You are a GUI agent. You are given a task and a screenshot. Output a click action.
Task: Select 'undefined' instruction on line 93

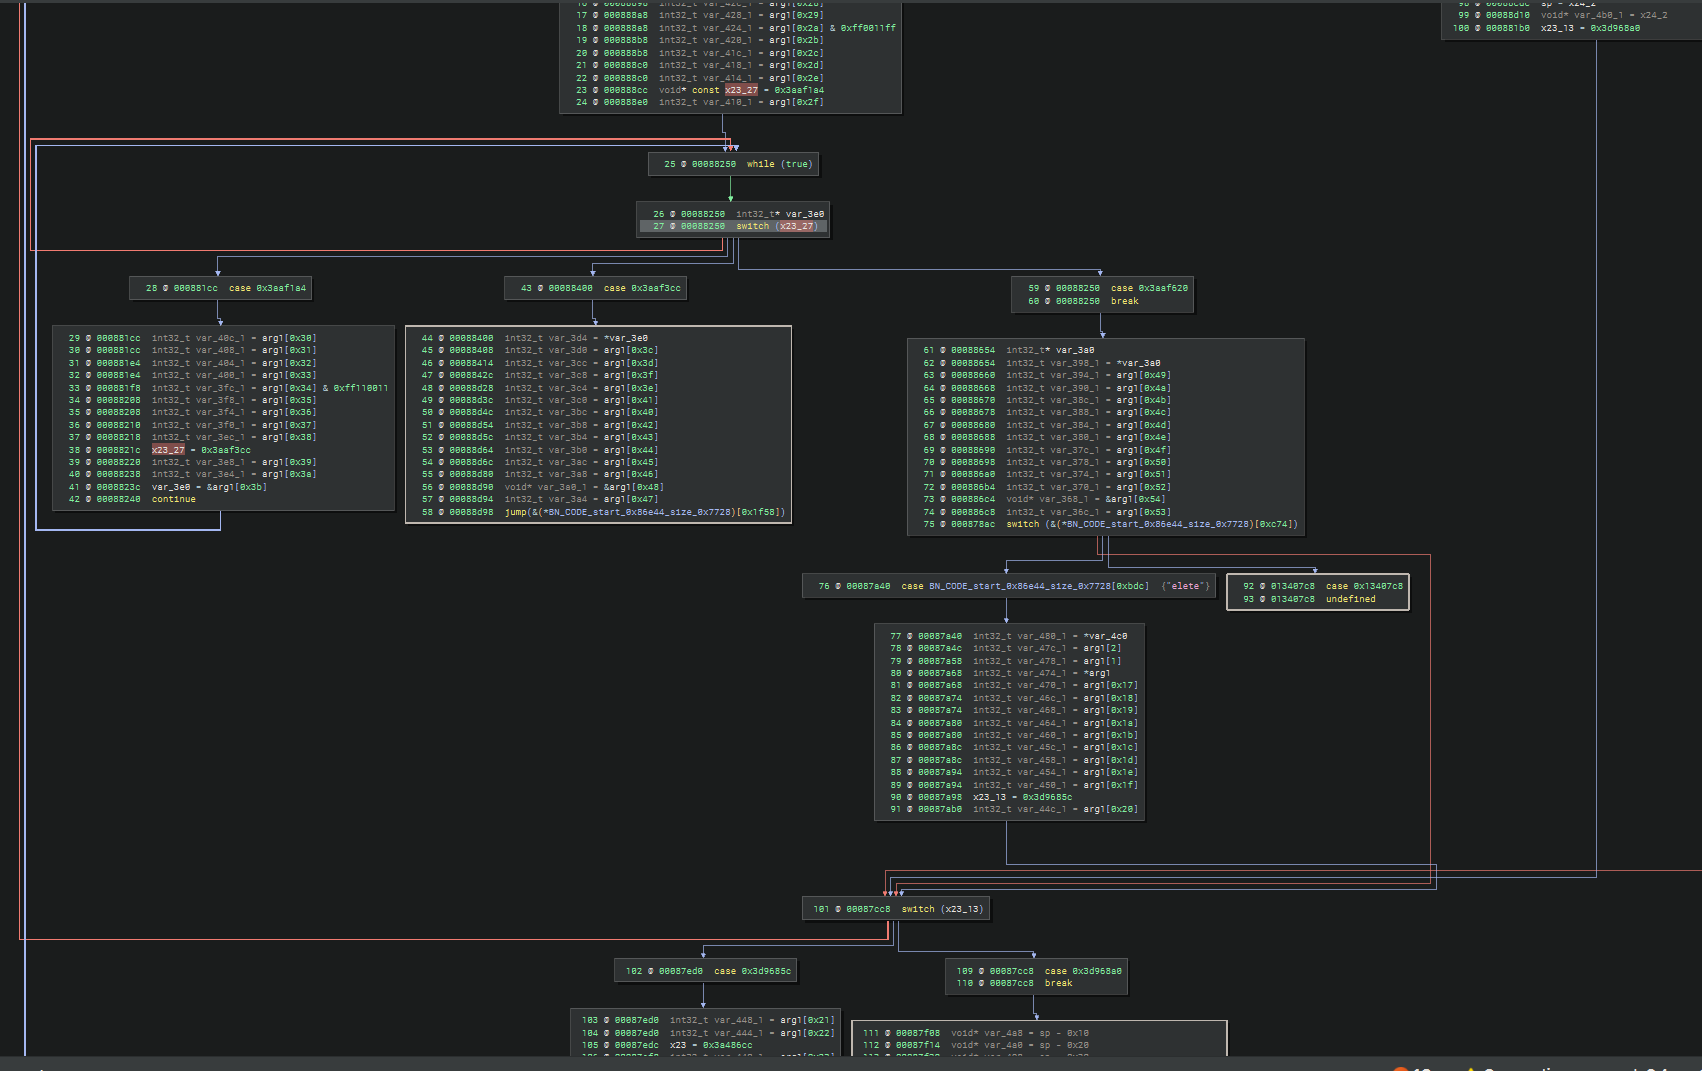coord(1350,599)
